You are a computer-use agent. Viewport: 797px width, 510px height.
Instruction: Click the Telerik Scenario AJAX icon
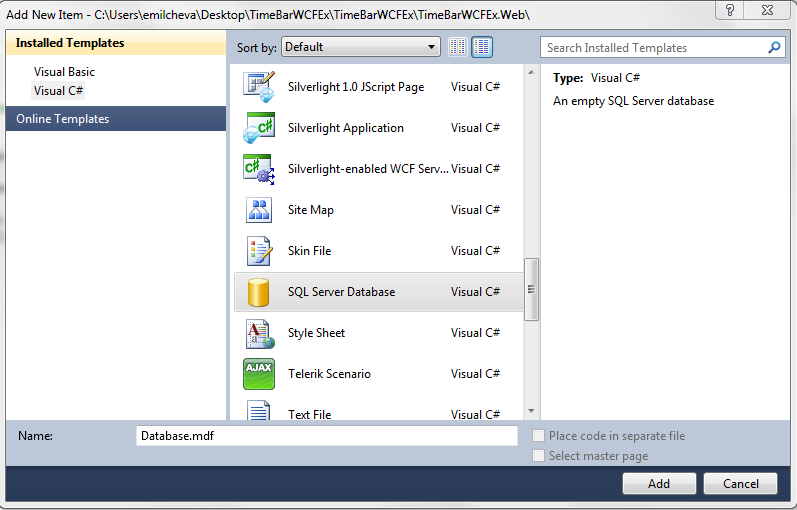[x=259, y=374]
